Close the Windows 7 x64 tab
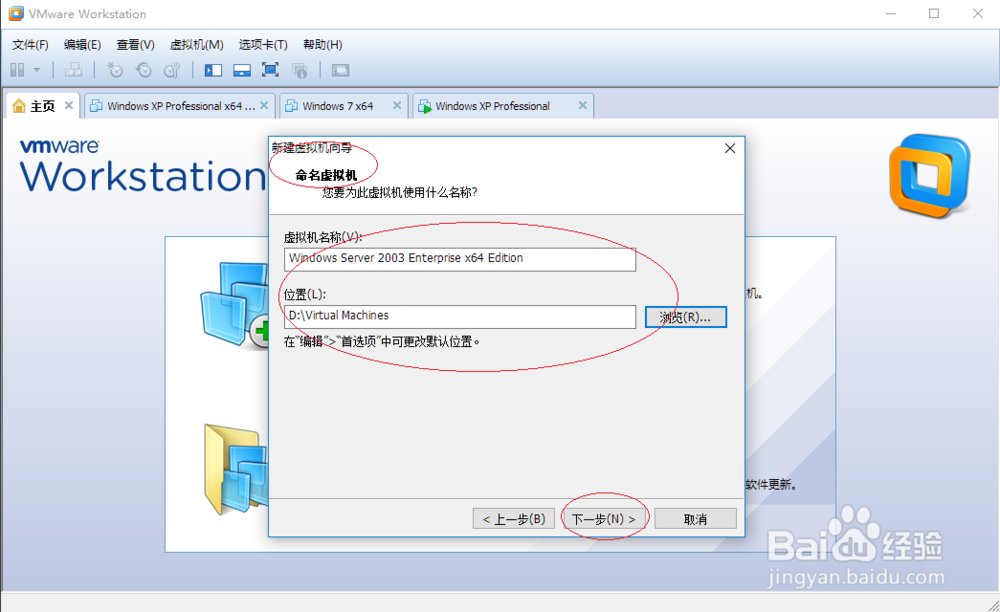This screenshot has height=612, width=1000. (x=397, y=105)
